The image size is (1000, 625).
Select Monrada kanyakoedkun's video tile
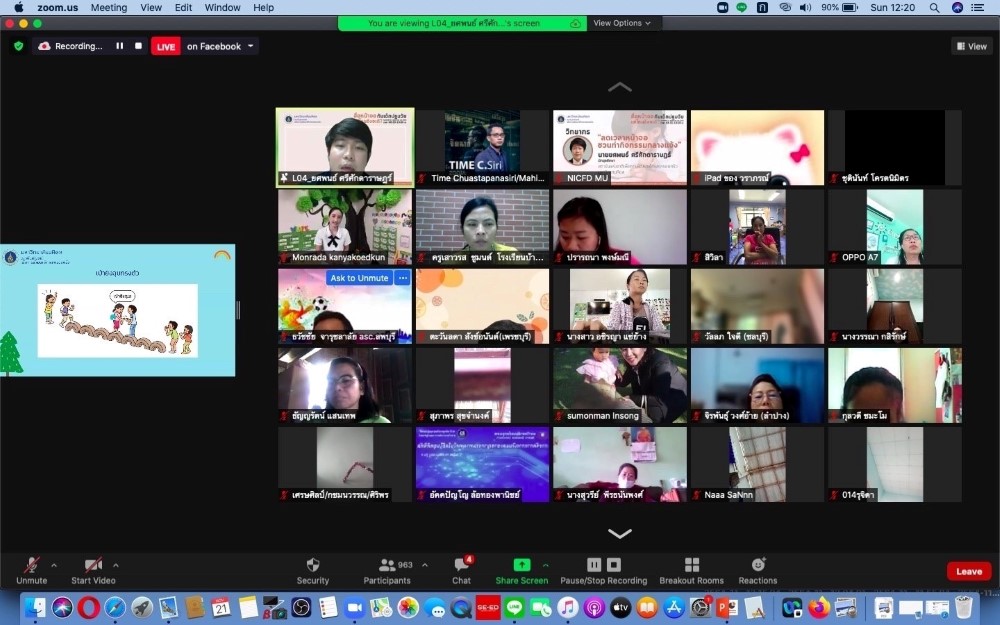pyautogui.click(x=344, y=227)
